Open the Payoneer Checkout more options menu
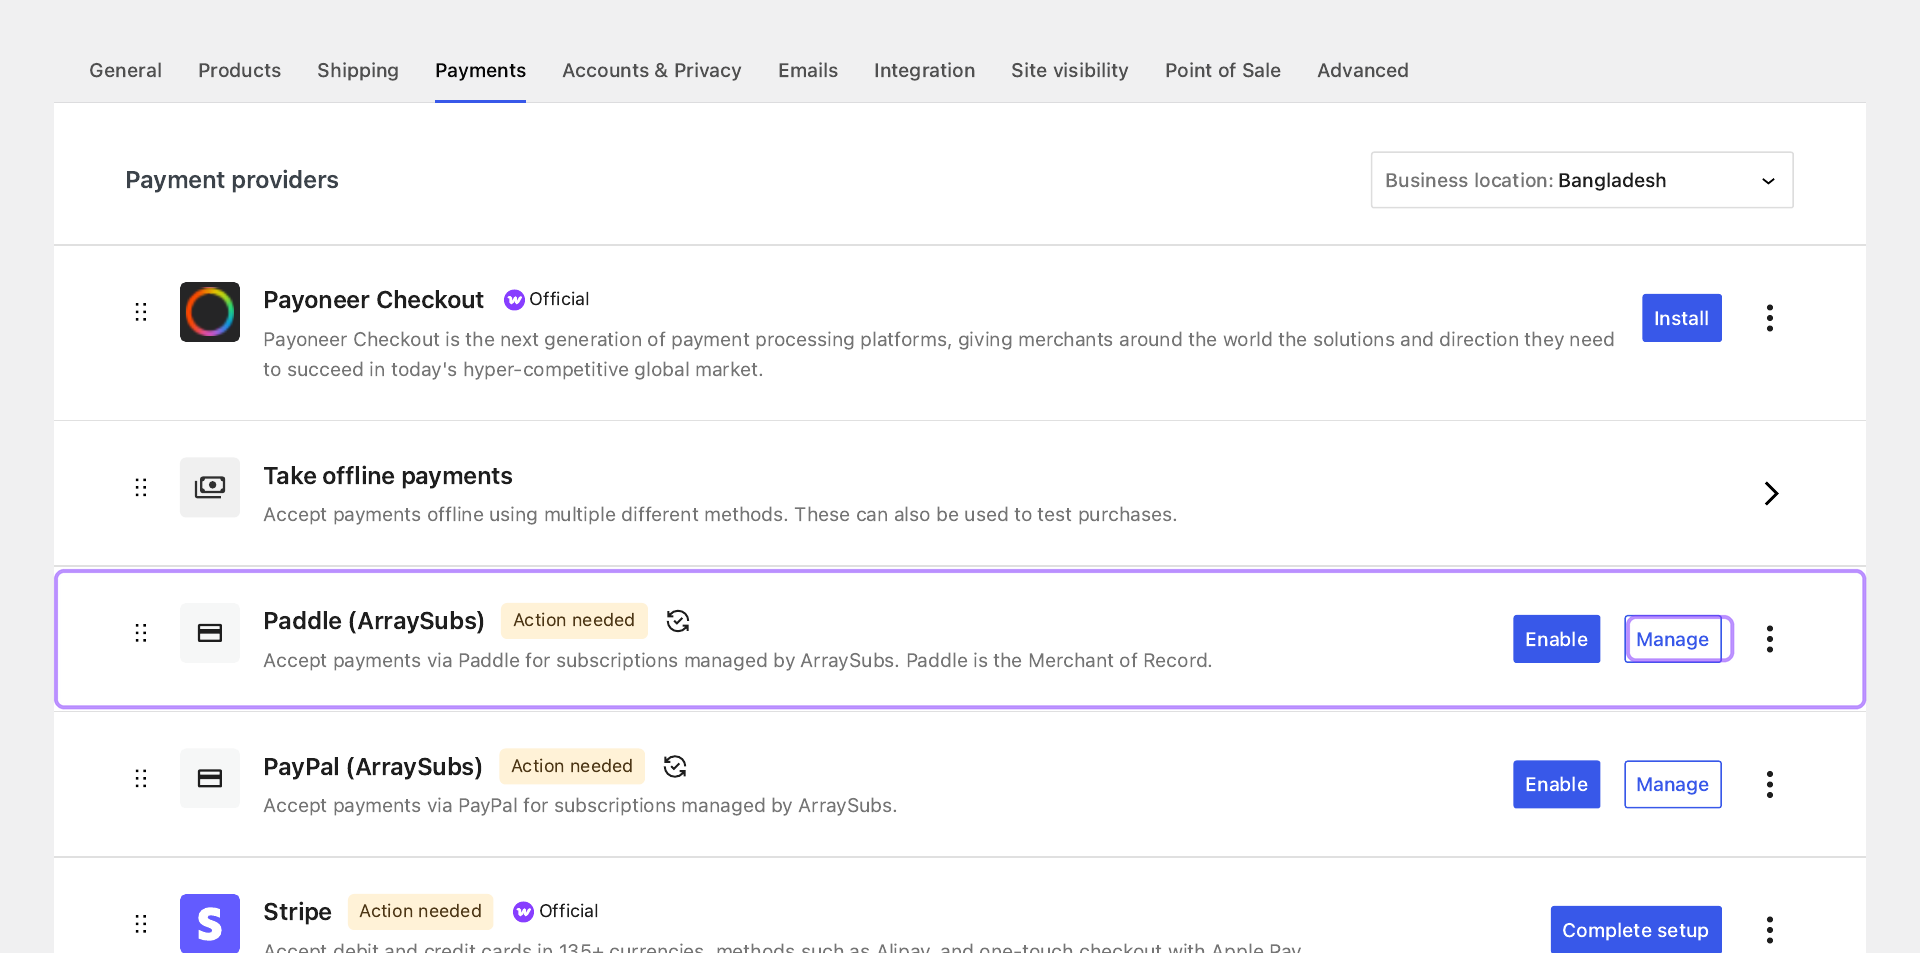 click(1770, 318)
